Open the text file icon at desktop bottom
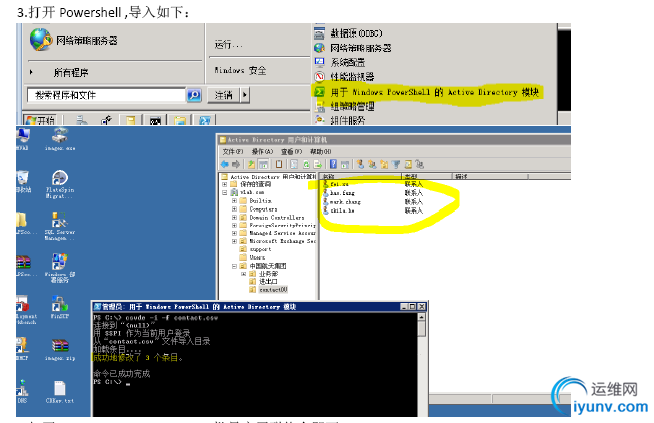The height and width of the screenshot is (423, 654). point(60,392)
